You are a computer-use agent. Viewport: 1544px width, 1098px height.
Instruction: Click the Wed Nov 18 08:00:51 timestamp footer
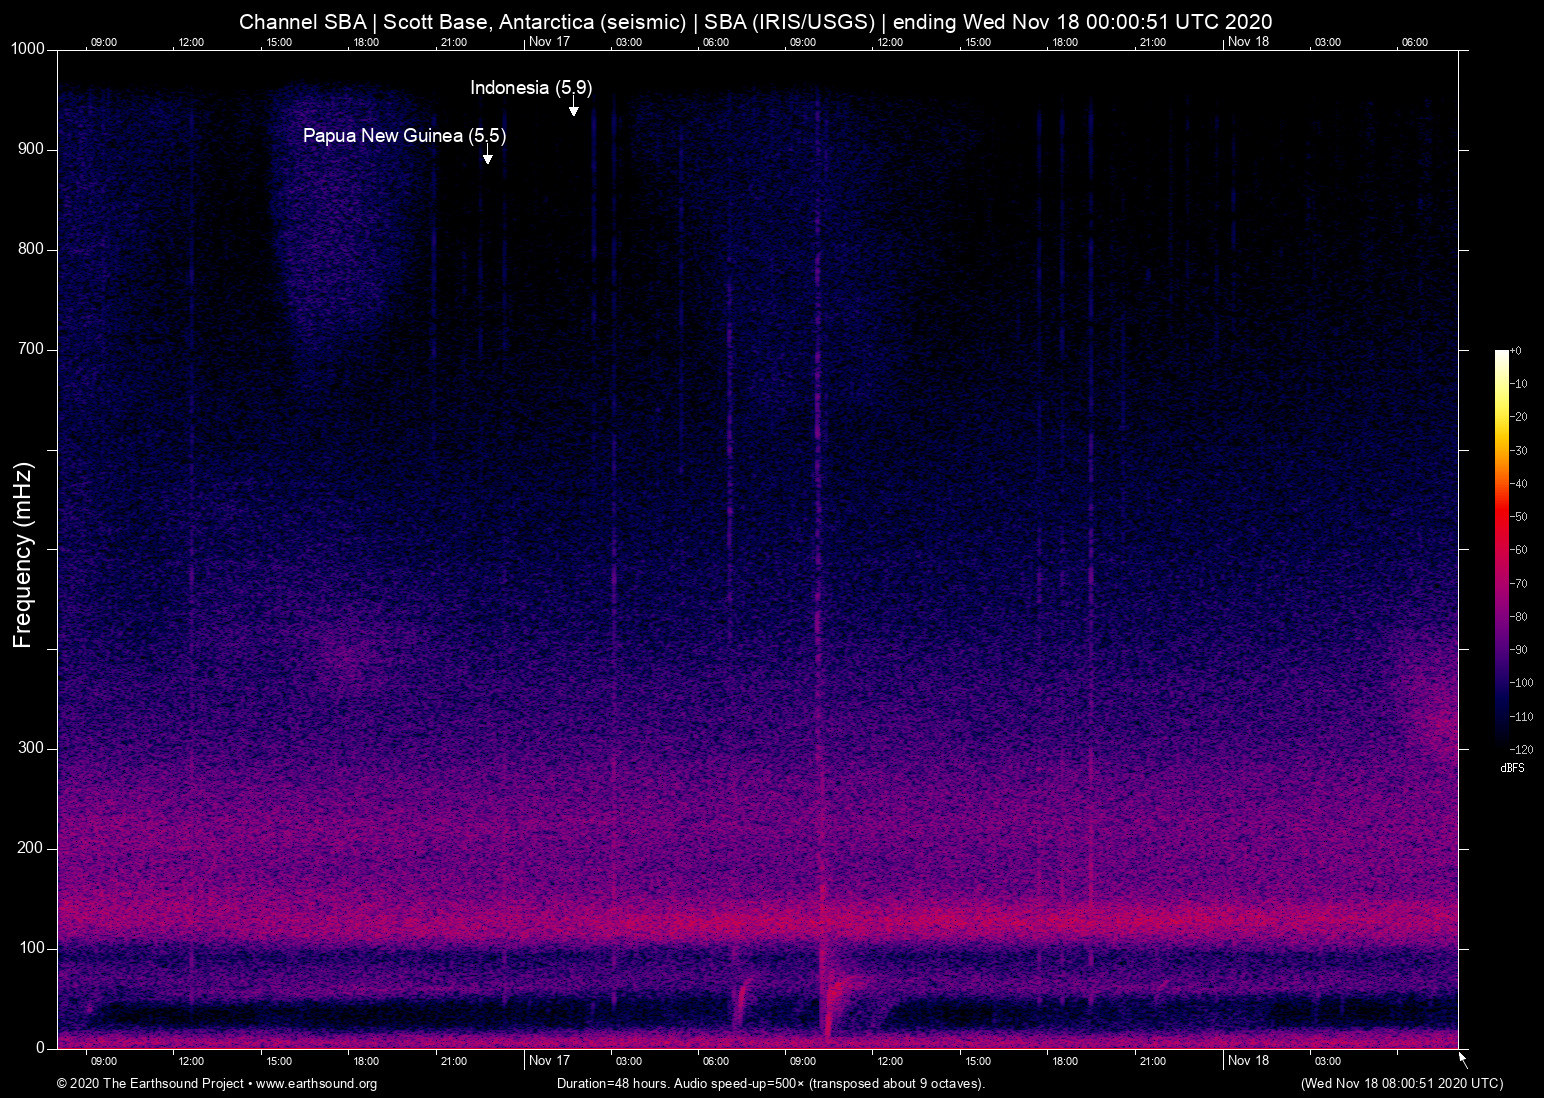1401,1084
